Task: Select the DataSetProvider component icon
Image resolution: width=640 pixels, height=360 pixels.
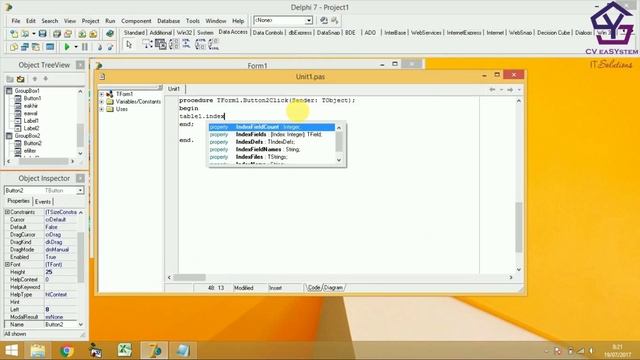Action: 173,44
